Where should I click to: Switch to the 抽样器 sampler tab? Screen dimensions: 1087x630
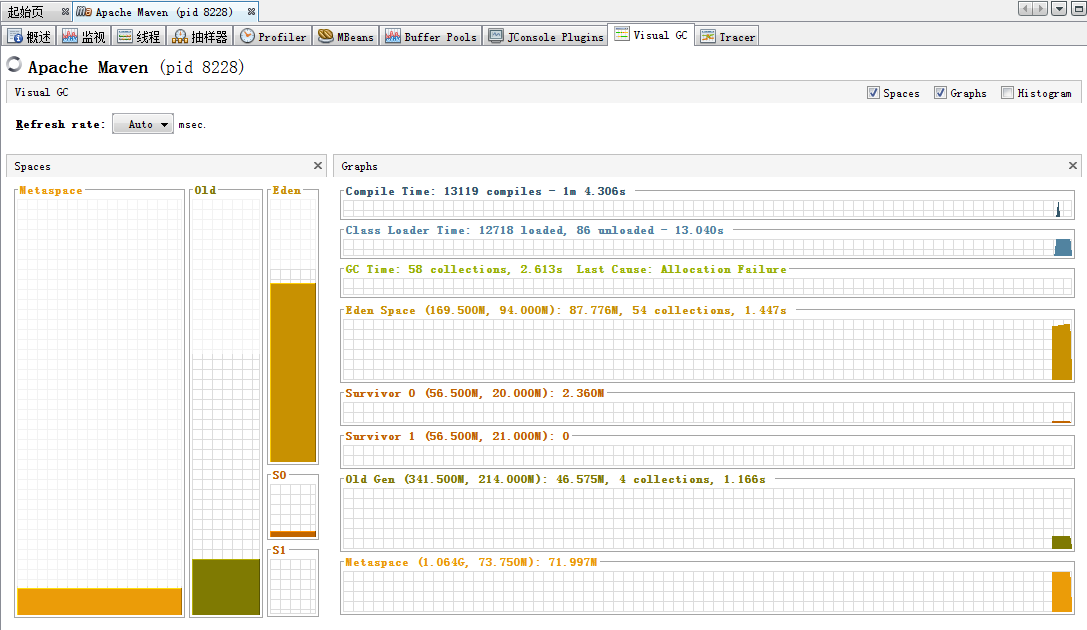click(200, 37)
